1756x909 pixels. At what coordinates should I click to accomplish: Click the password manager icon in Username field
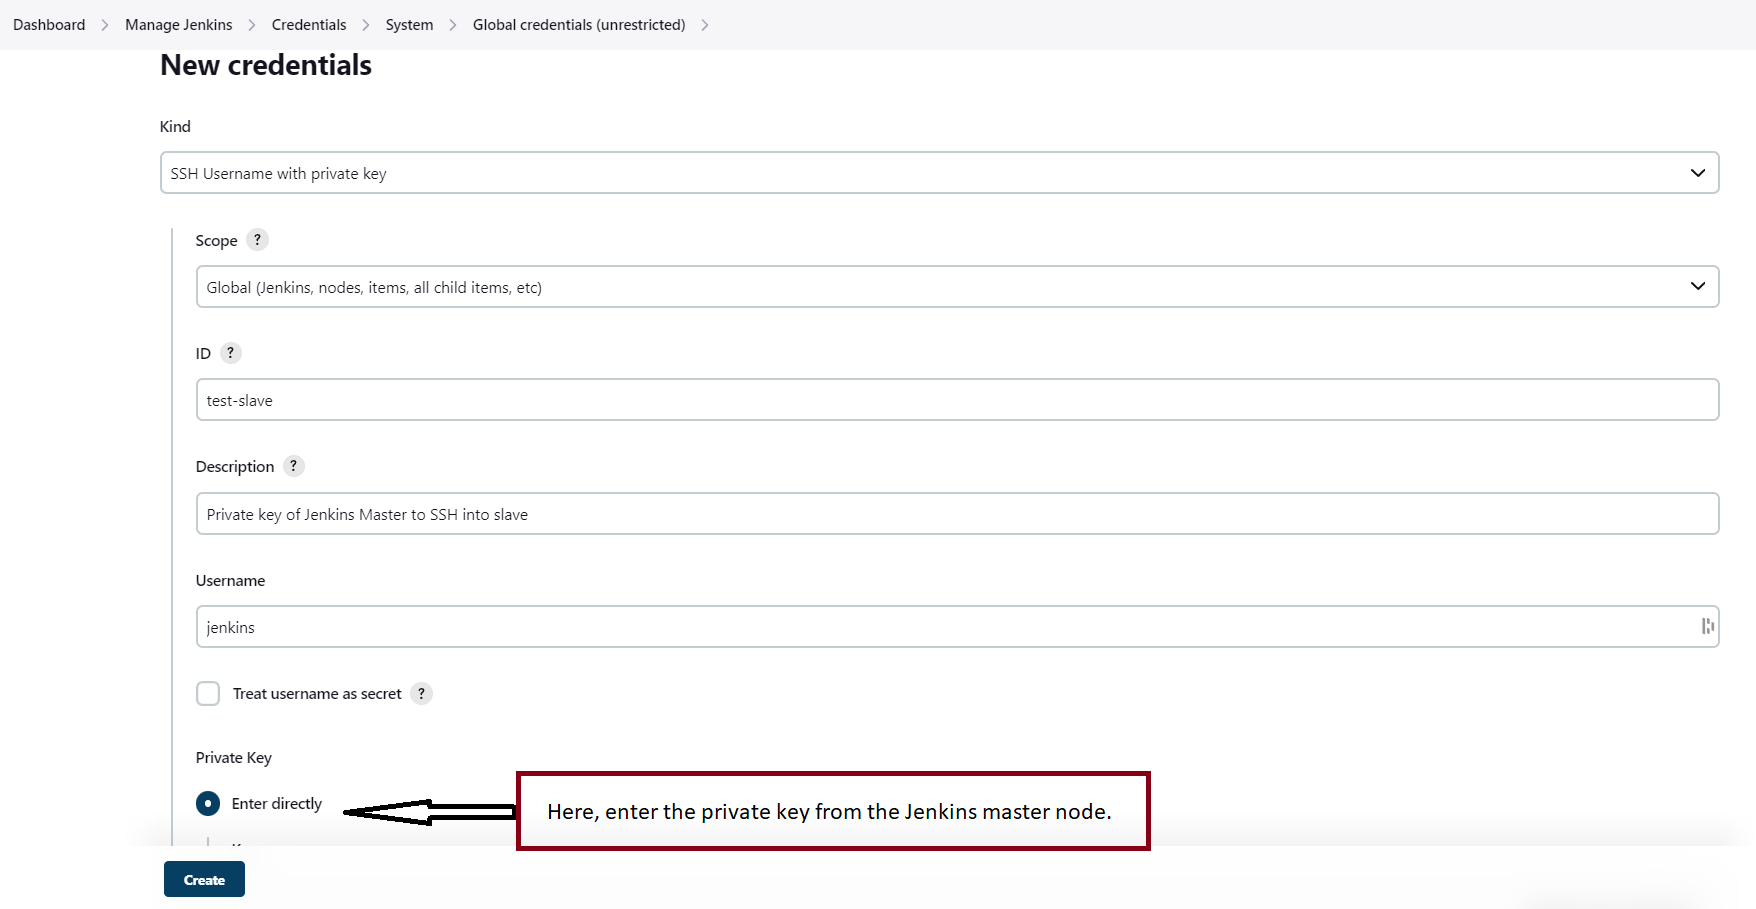pyautogui.click(x=1707, y=626)
